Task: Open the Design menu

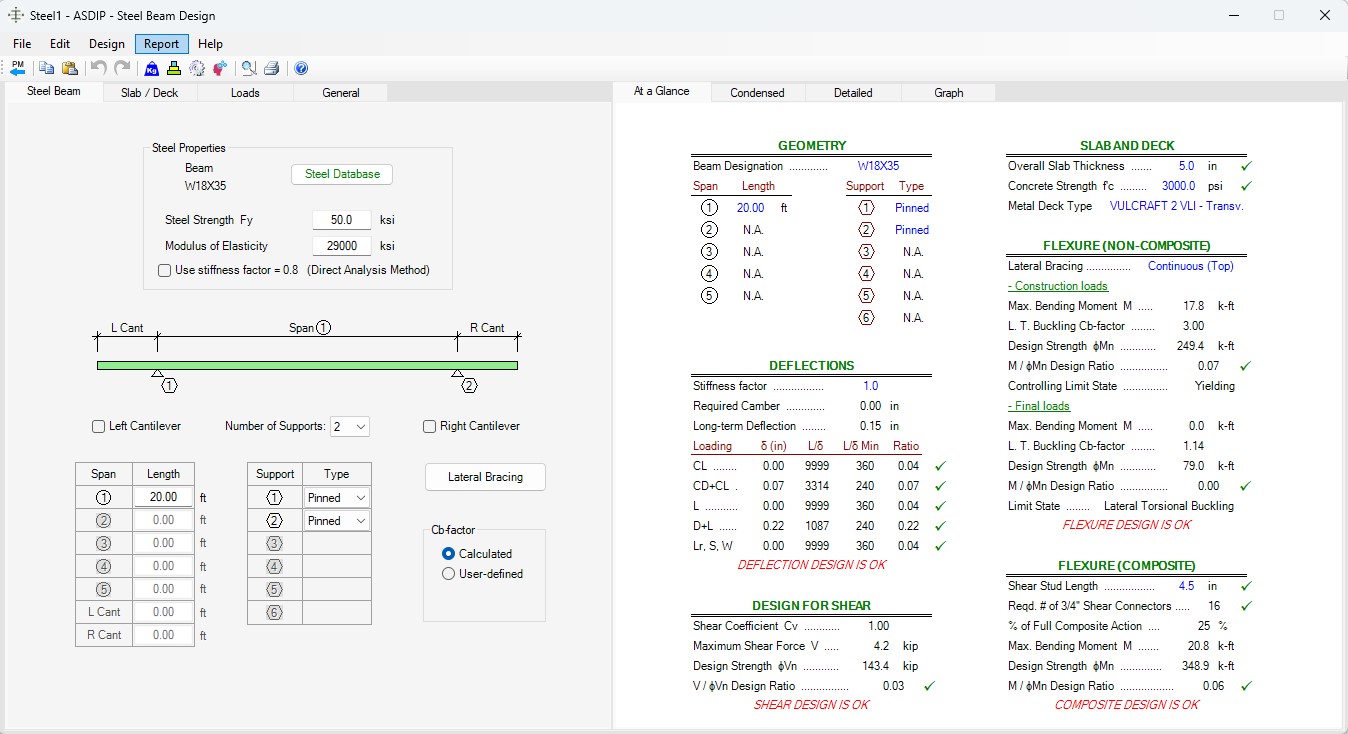Action: (x=107, y=44)
